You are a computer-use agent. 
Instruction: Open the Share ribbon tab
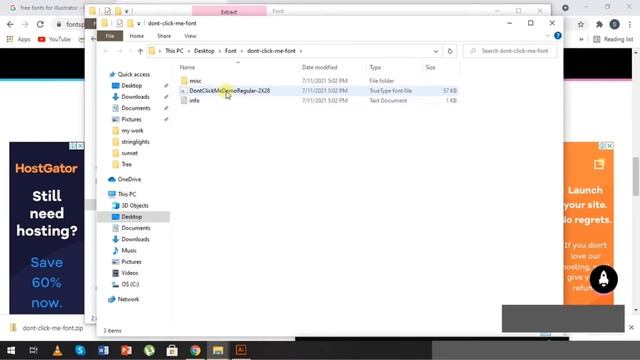click(x=164, y=36)
